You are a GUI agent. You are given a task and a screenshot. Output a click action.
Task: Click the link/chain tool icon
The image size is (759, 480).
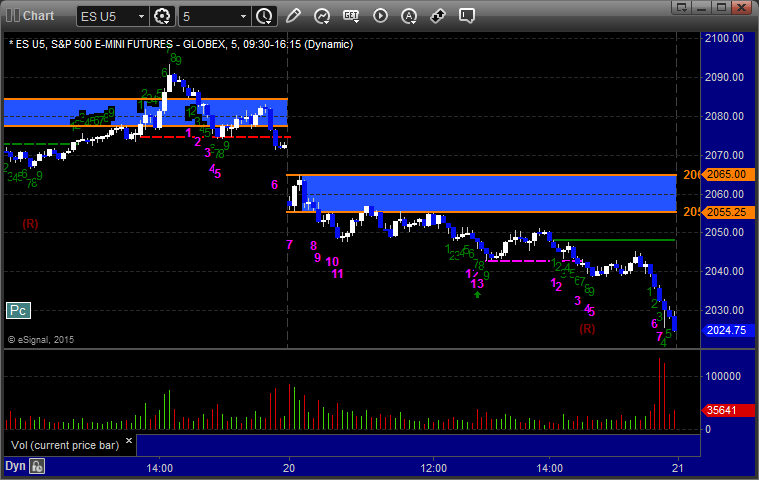pos(438,16)
